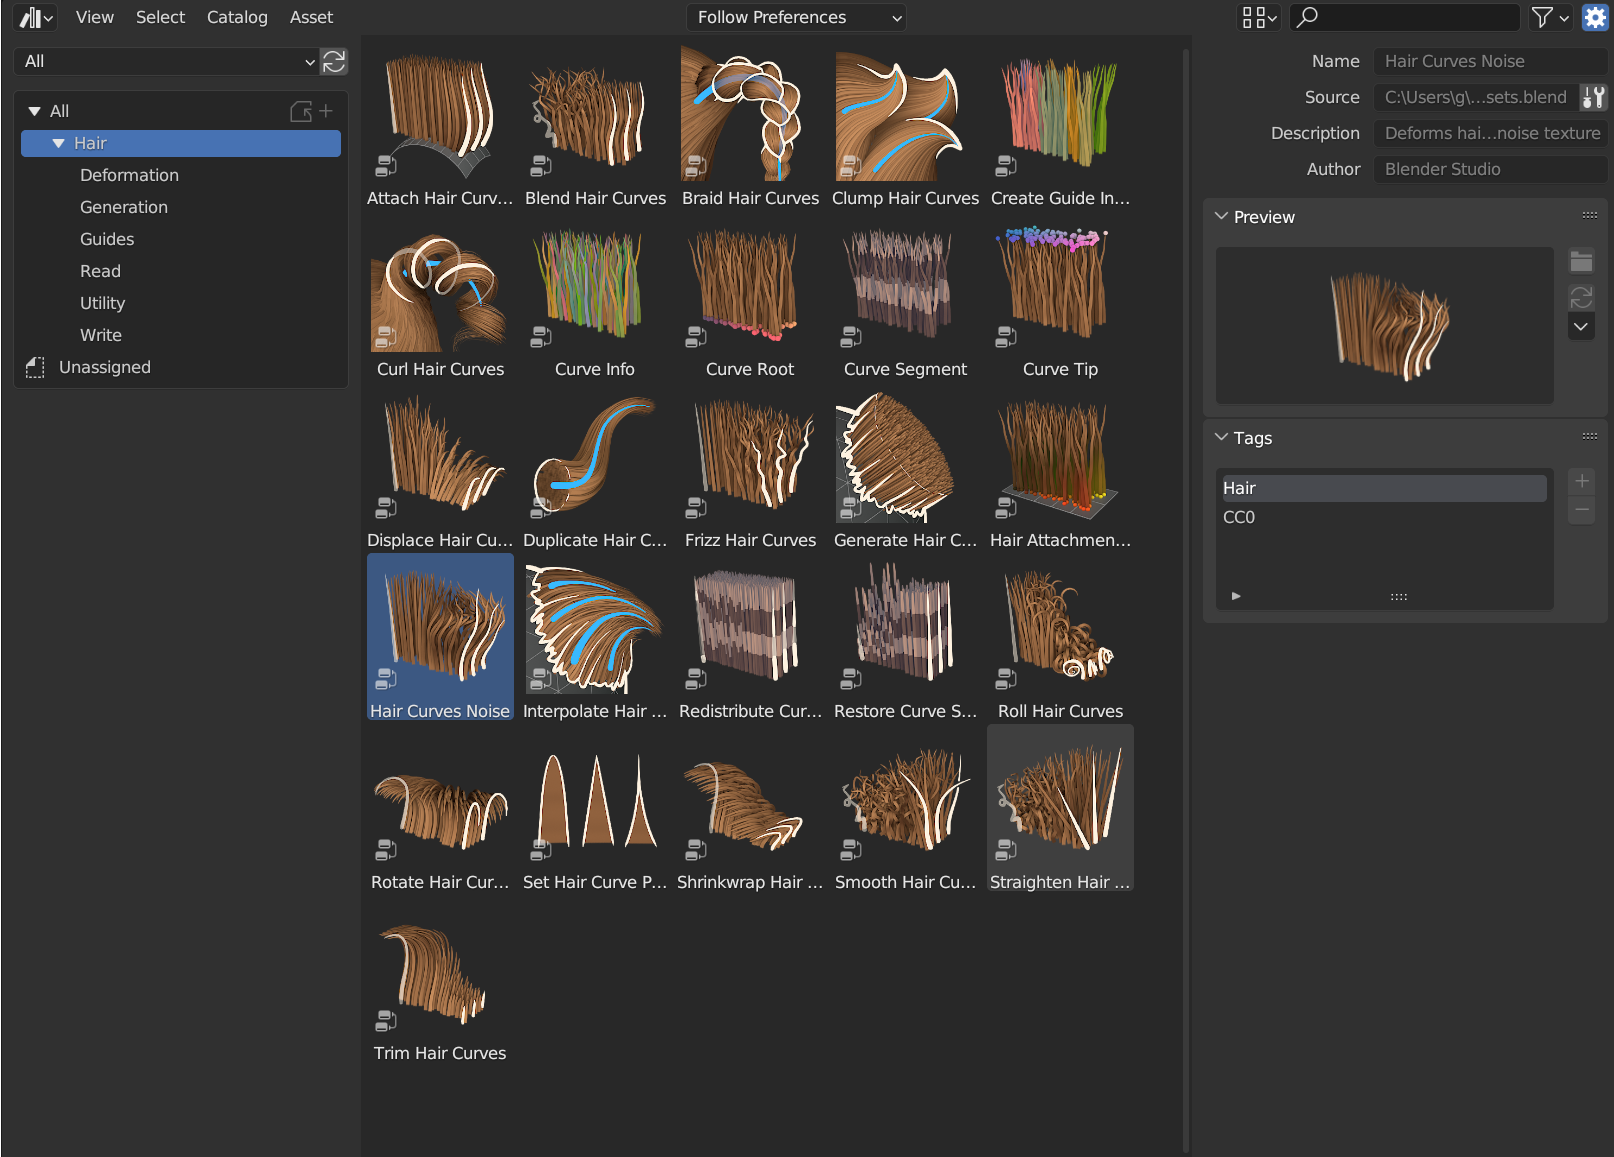Screen dimensions: 1614x1157
Task: Refresh the asset library
Action: tap(334, 61)
